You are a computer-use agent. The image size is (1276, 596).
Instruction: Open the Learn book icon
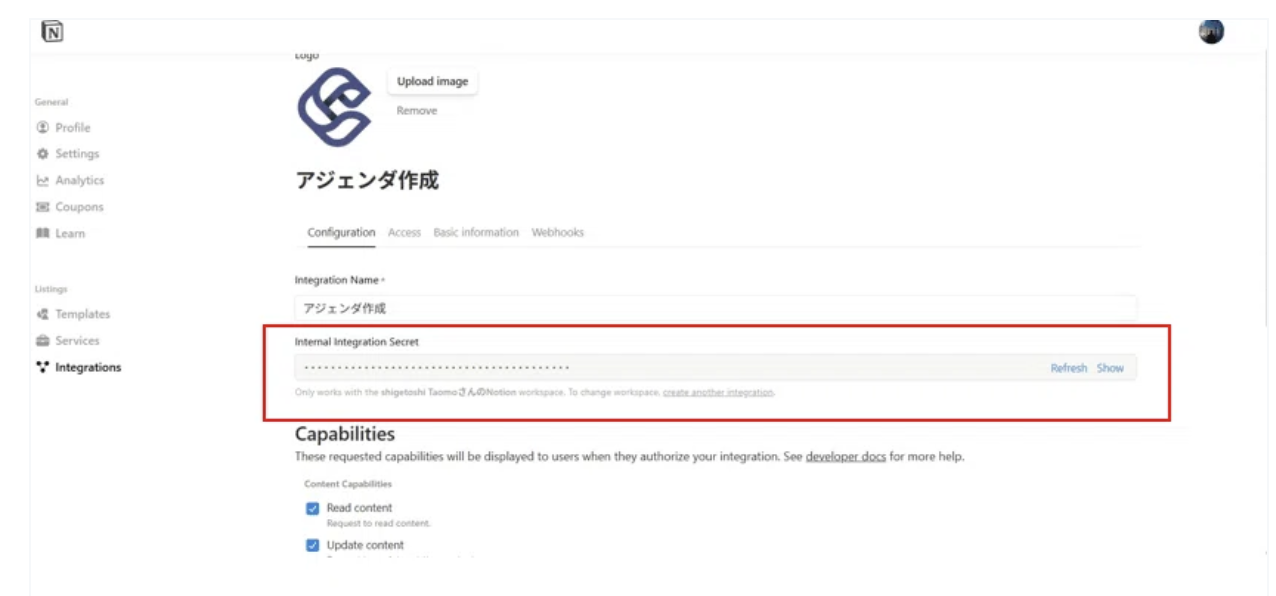point(42,234)
